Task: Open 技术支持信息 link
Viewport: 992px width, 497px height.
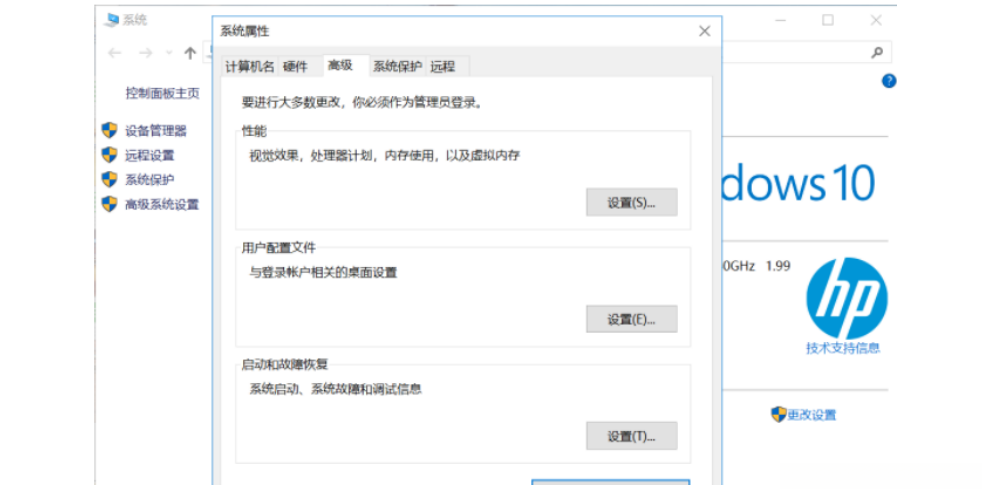Action: 843,348
